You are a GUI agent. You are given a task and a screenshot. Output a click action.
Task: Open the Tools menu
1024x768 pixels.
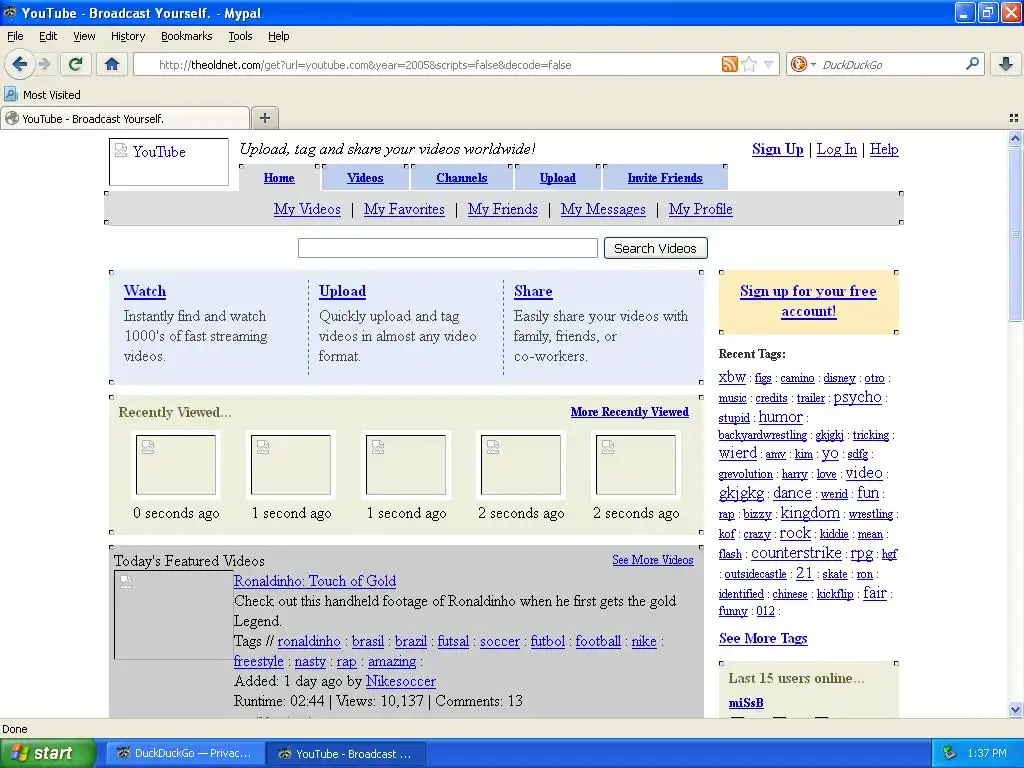click(x=240, y=36)
